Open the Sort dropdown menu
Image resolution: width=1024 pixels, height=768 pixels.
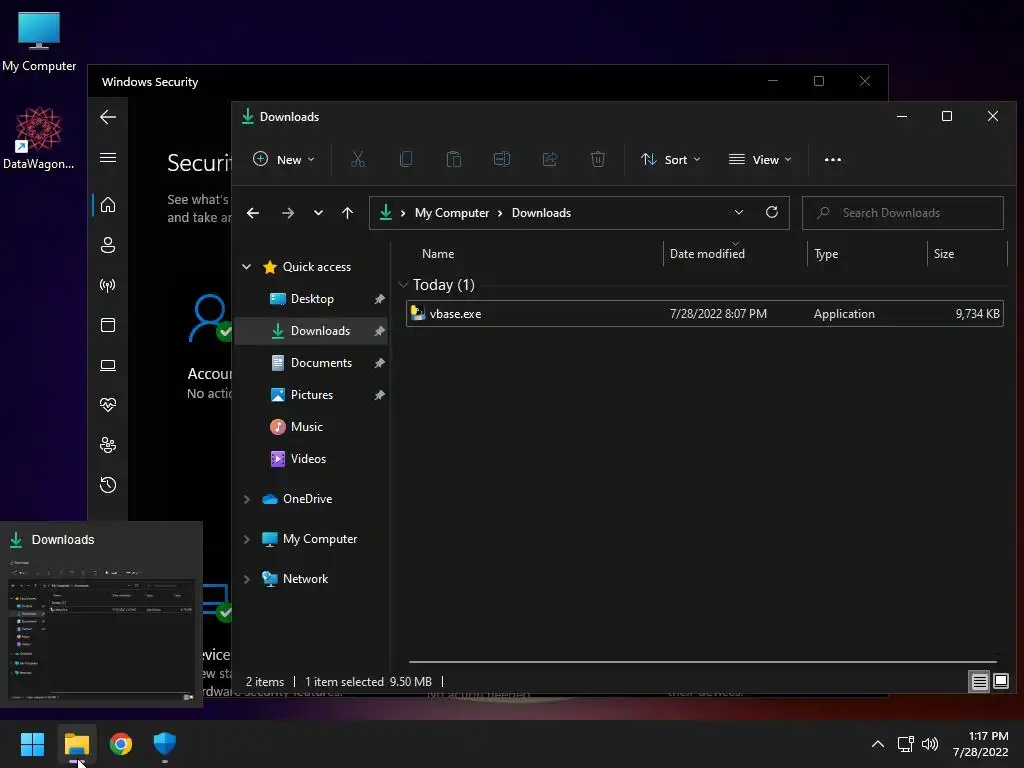pos(671,159)
